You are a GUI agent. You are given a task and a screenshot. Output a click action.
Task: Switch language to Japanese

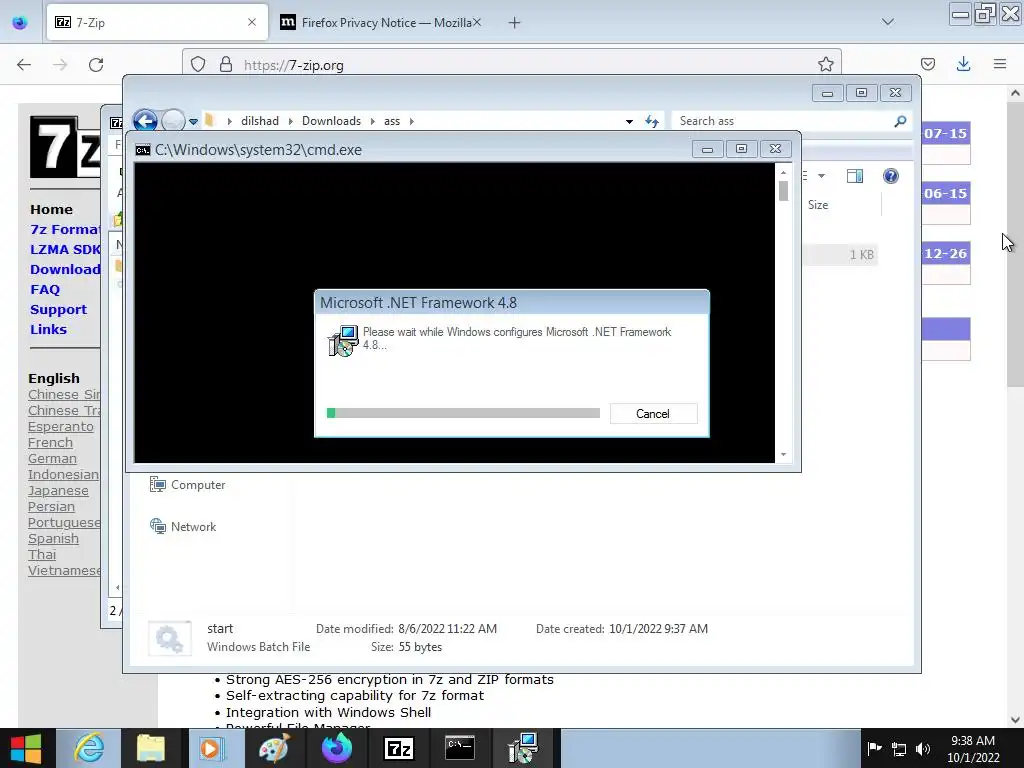tap(58, 490)
